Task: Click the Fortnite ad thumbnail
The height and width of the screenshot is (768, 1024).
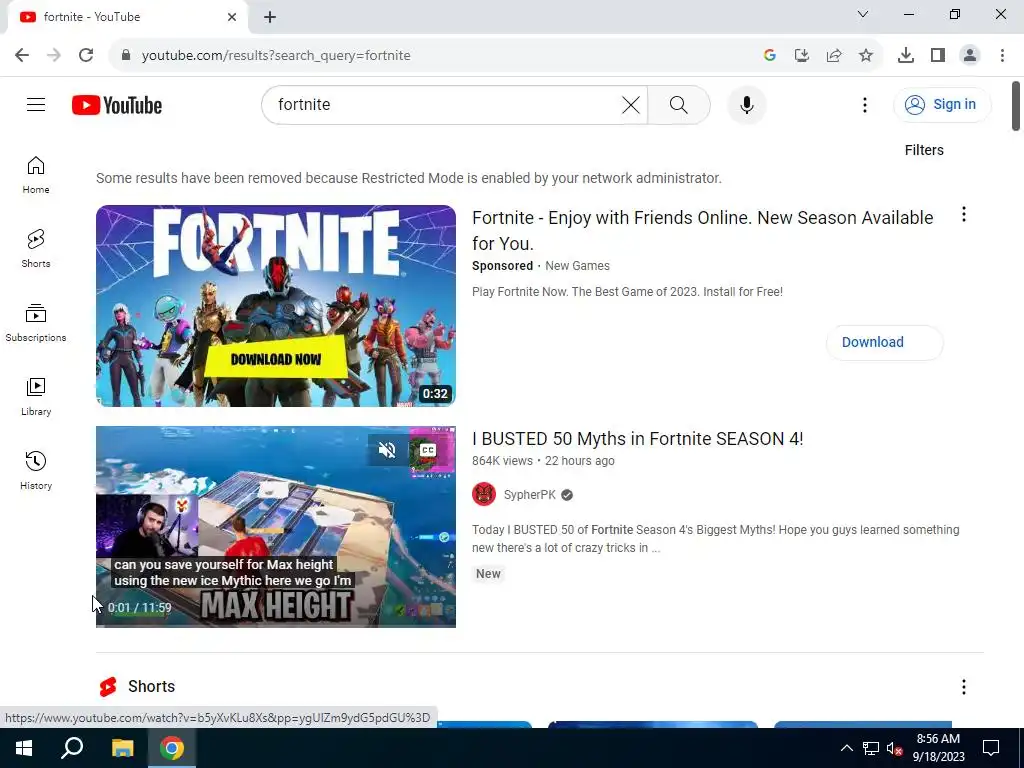Action: pos(276,306)
